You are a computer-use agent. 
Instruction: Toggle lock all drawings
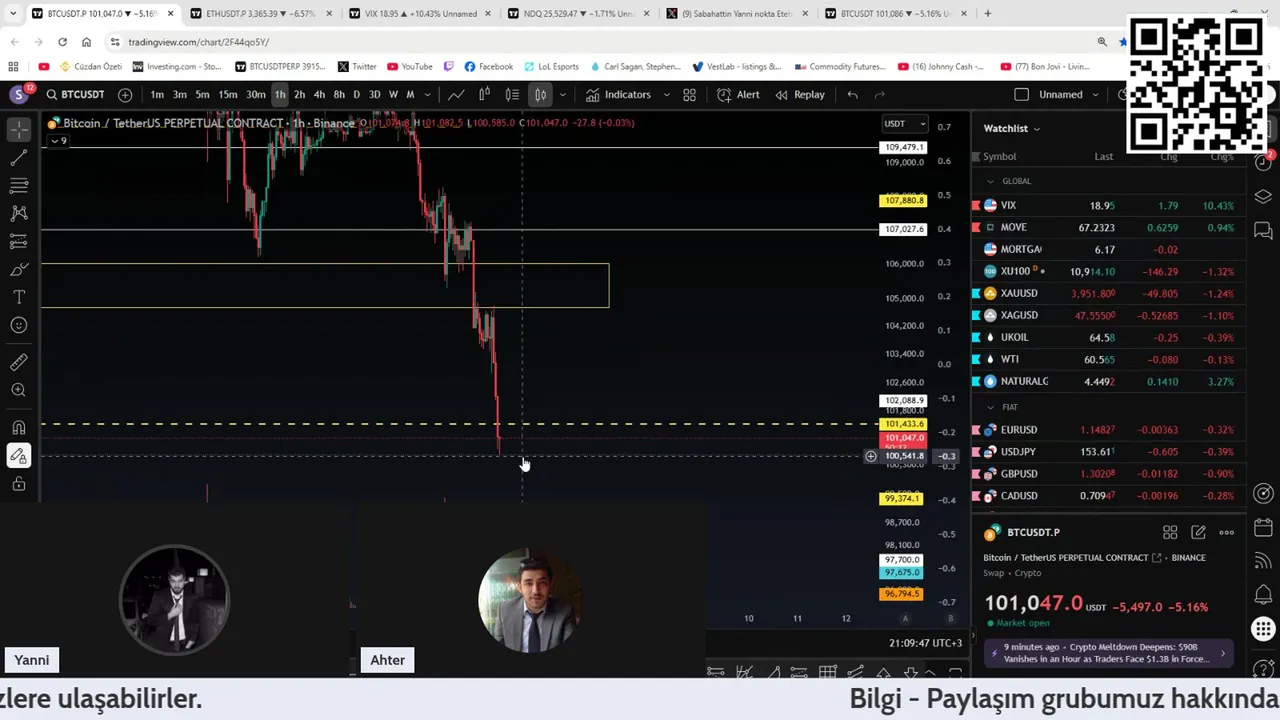coord(19,484)
